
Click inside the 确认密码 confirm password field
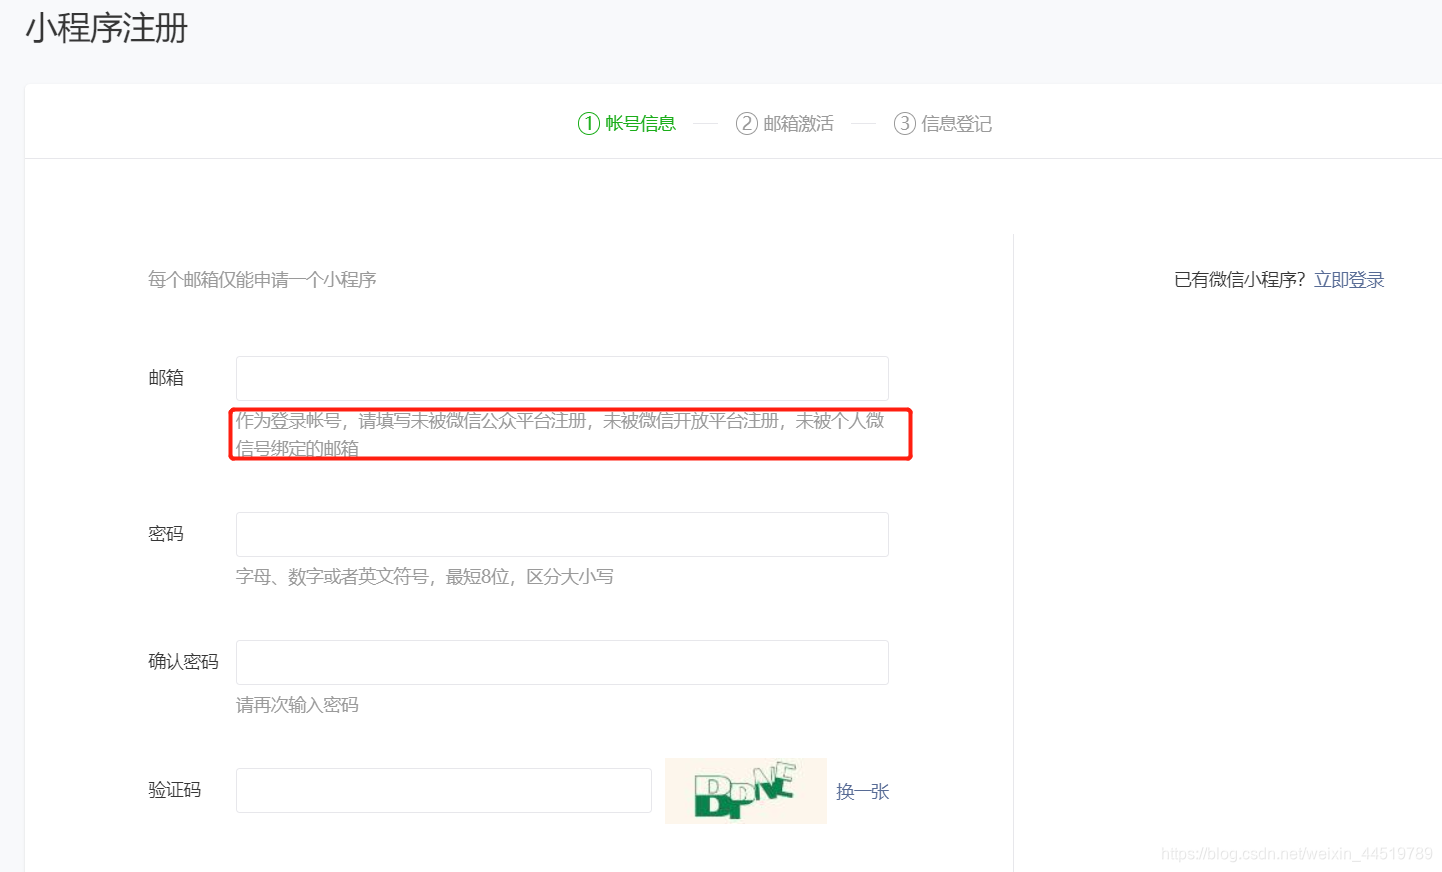562,662
